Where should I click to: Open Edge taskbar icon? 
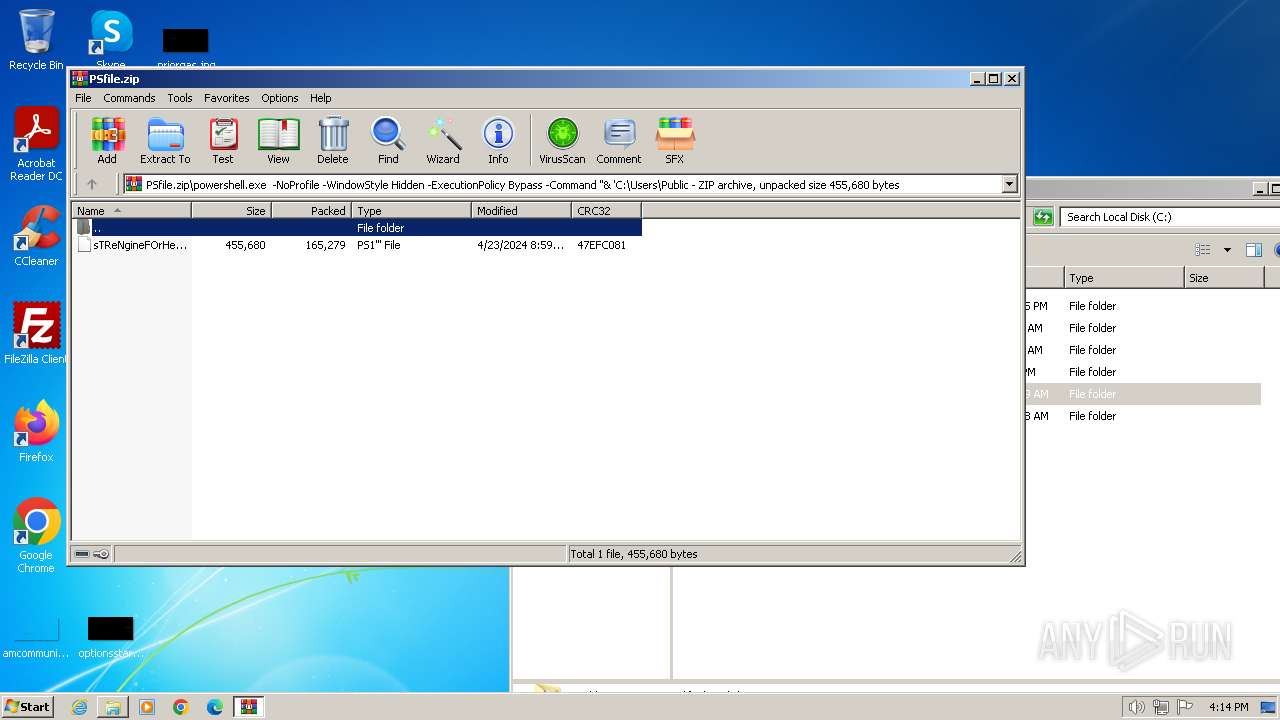[215, 707]
